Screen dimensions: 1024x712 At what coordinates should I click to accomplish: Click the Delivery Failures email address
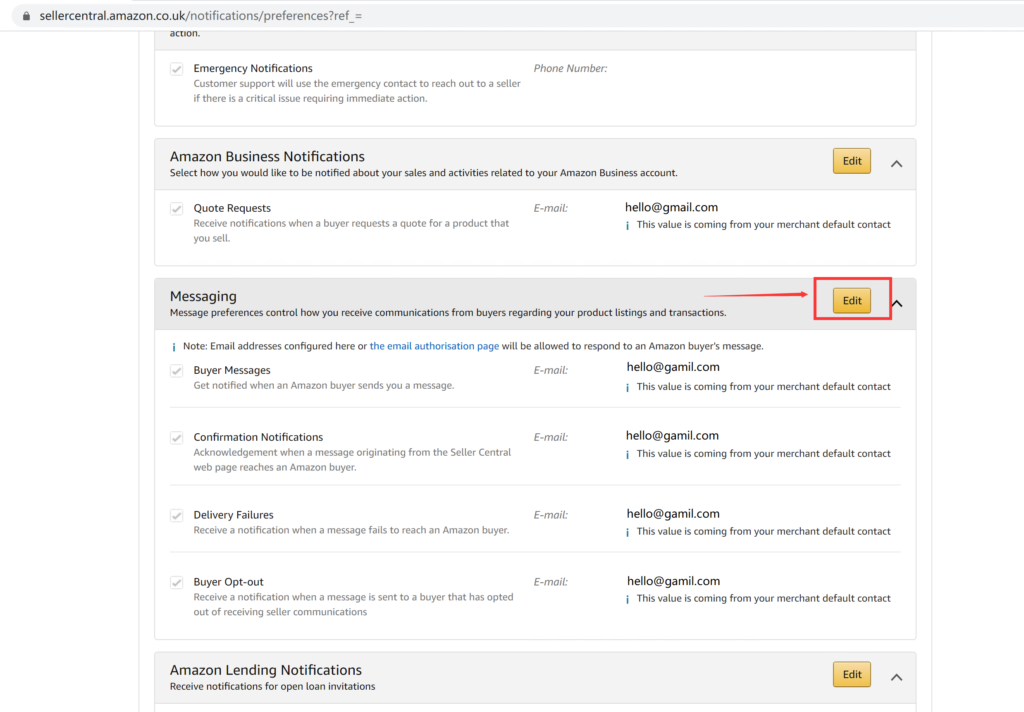(x=673, y=514)
